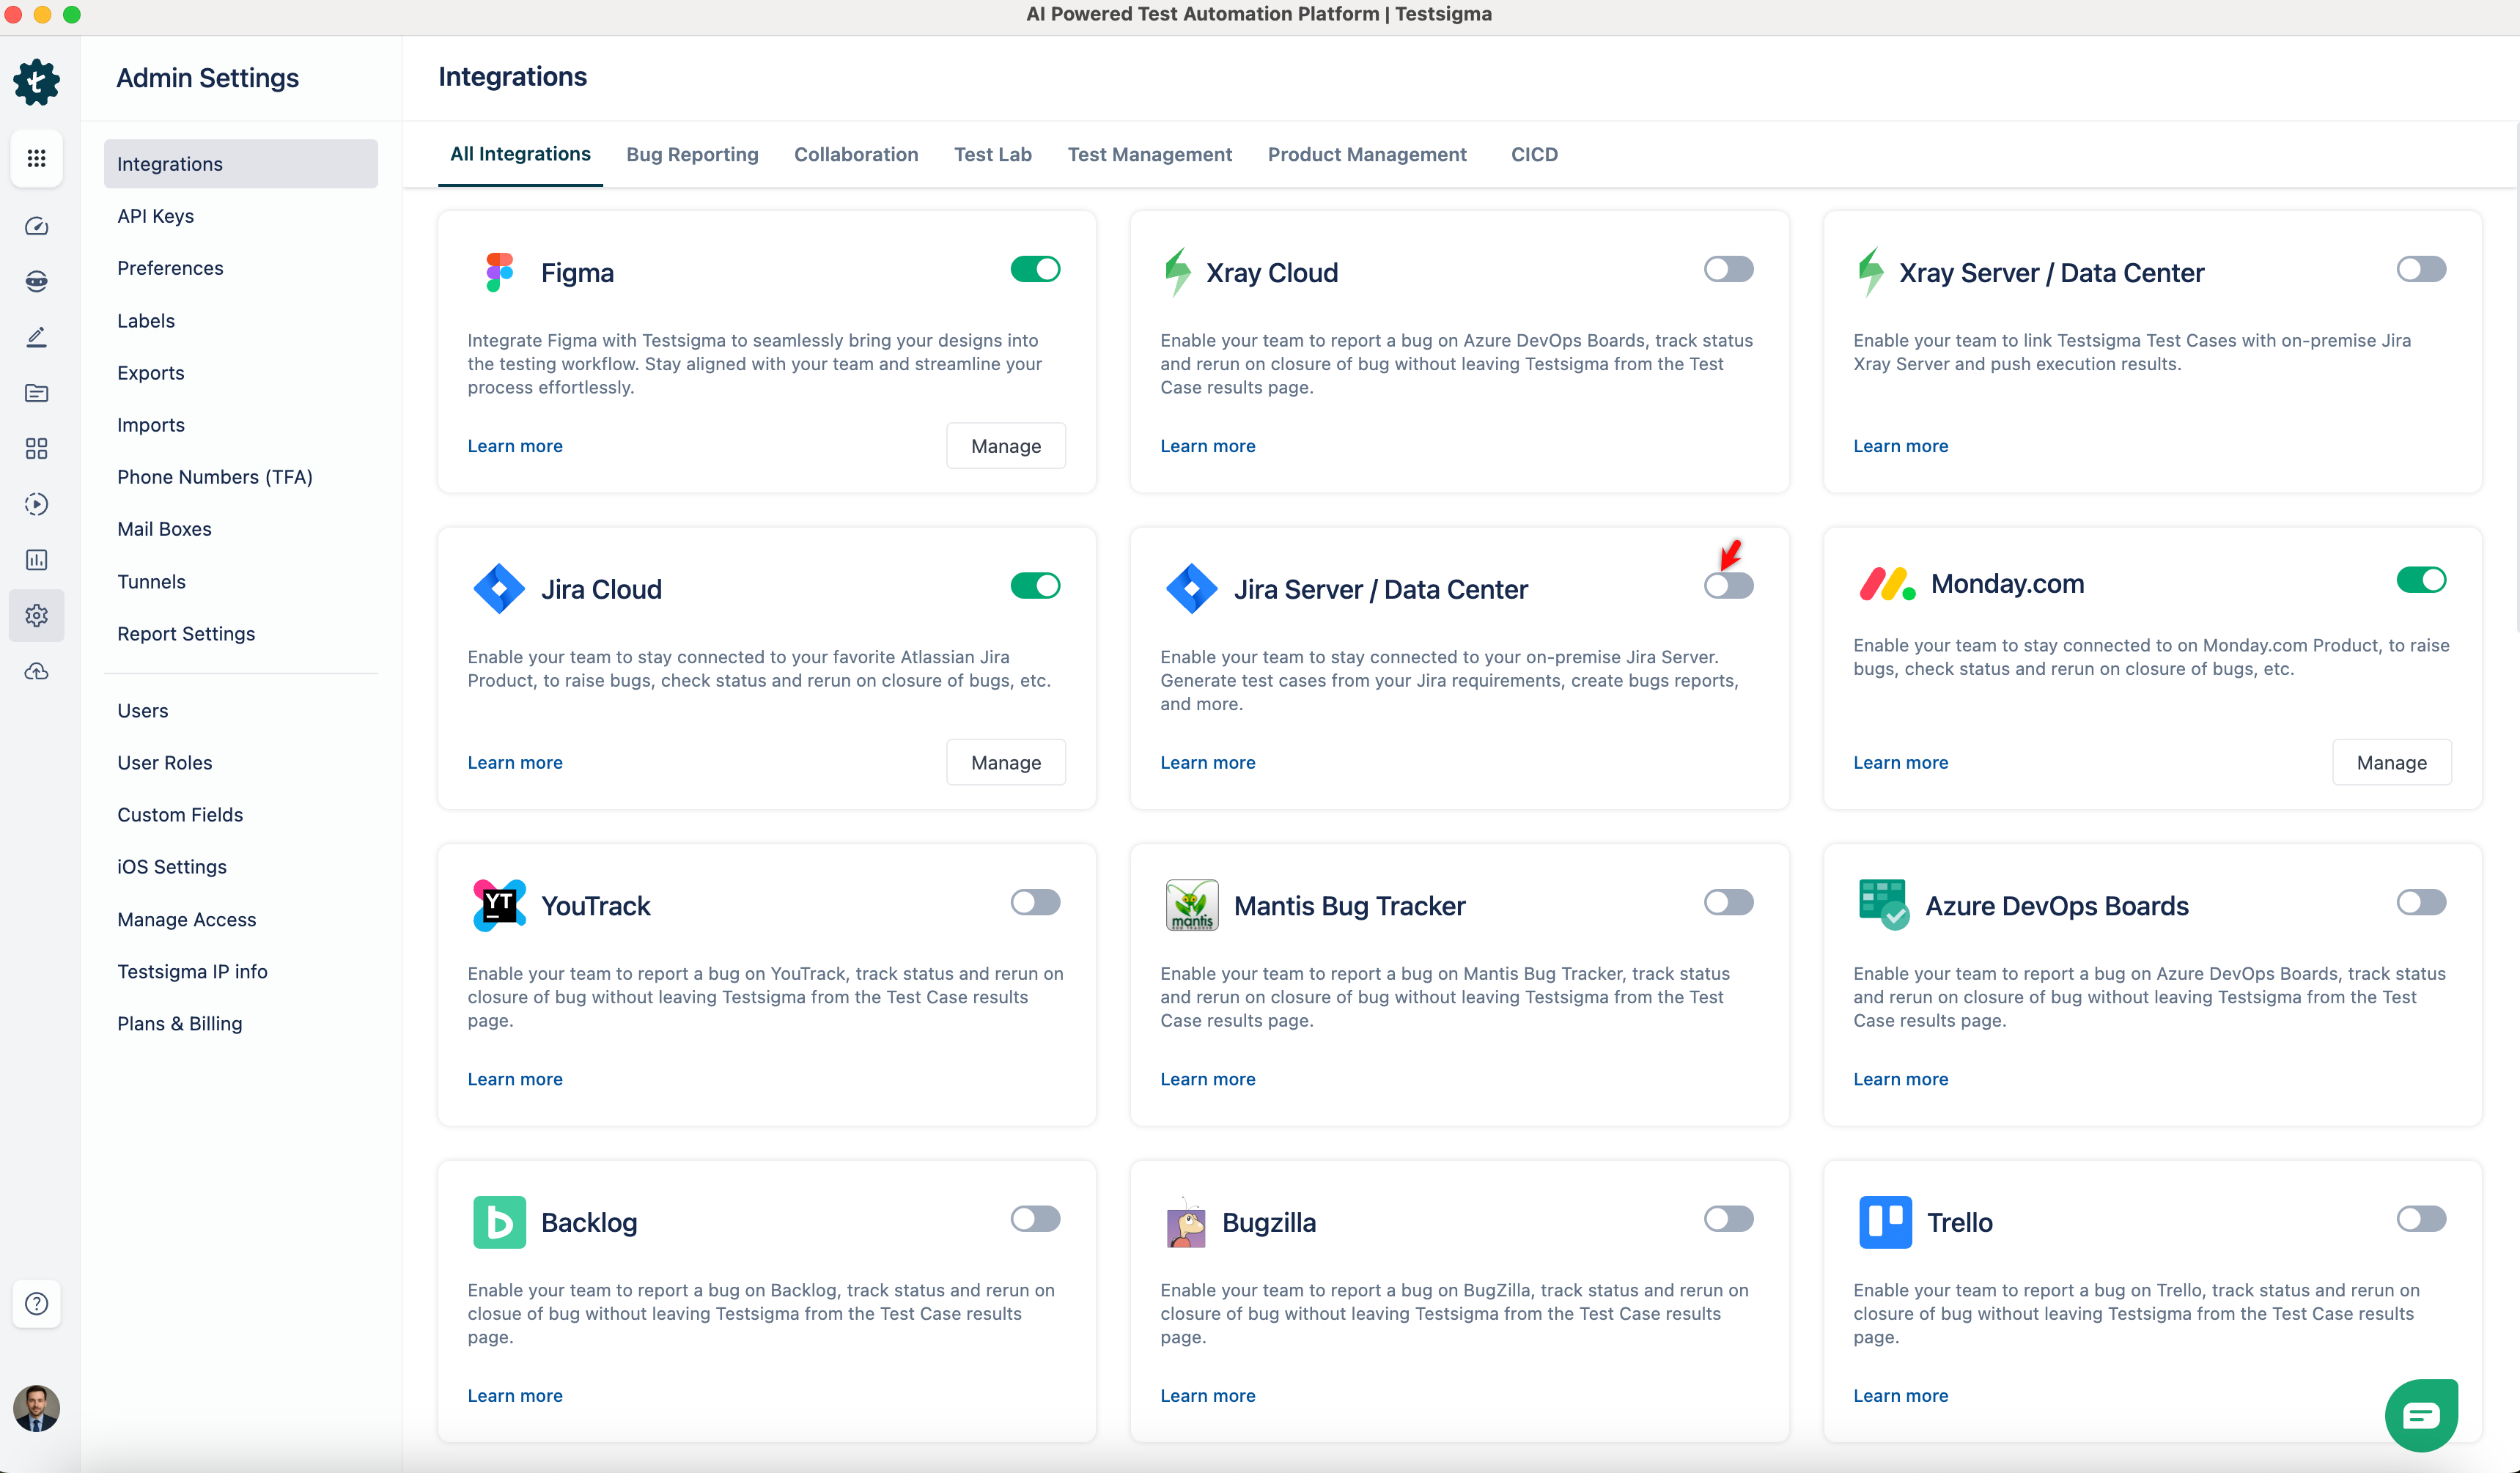Open the test authoring pen icon
The width and height of the screenshot is (2520, 1473).
tap(36, 336)
